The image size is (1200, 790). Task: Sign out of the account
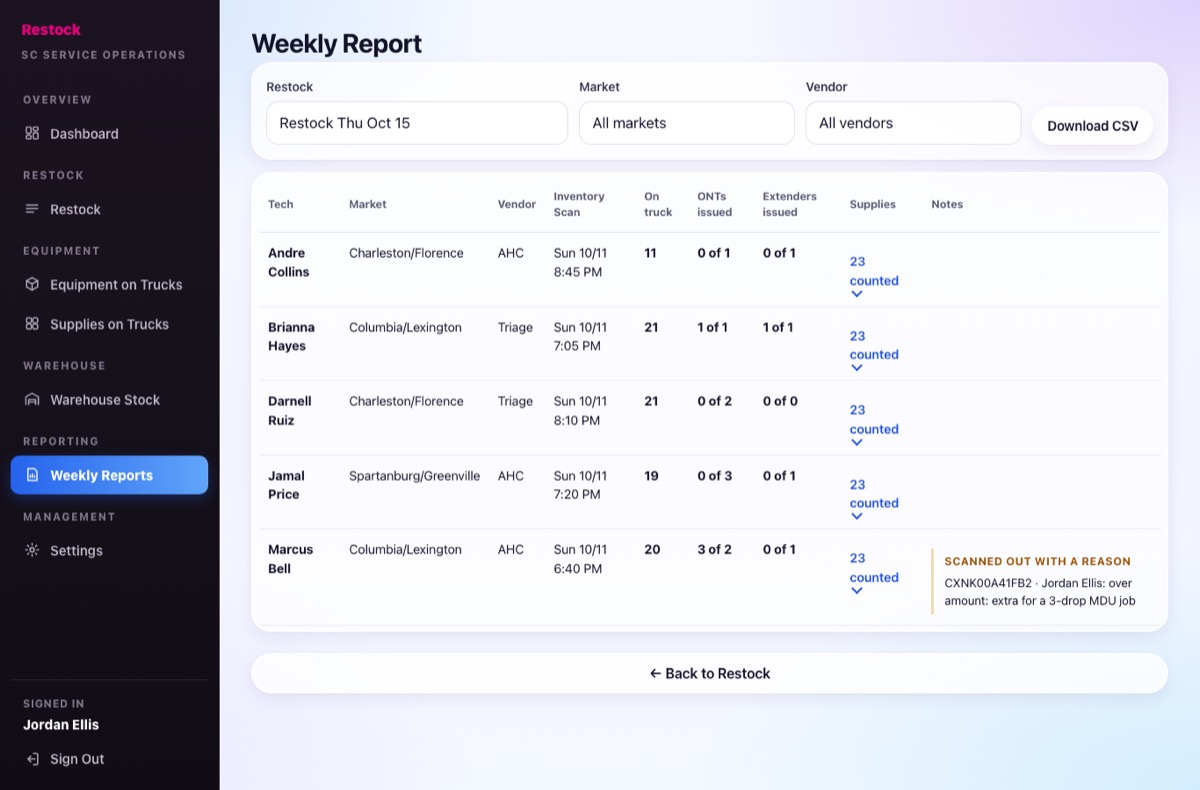point(109,759)
